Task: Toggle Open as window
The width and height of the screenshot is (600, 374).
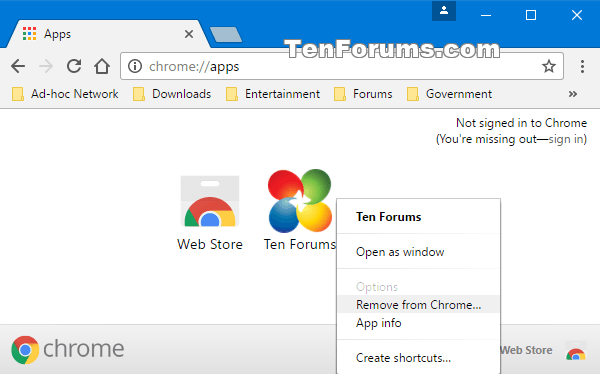Action: pos(419,252)
